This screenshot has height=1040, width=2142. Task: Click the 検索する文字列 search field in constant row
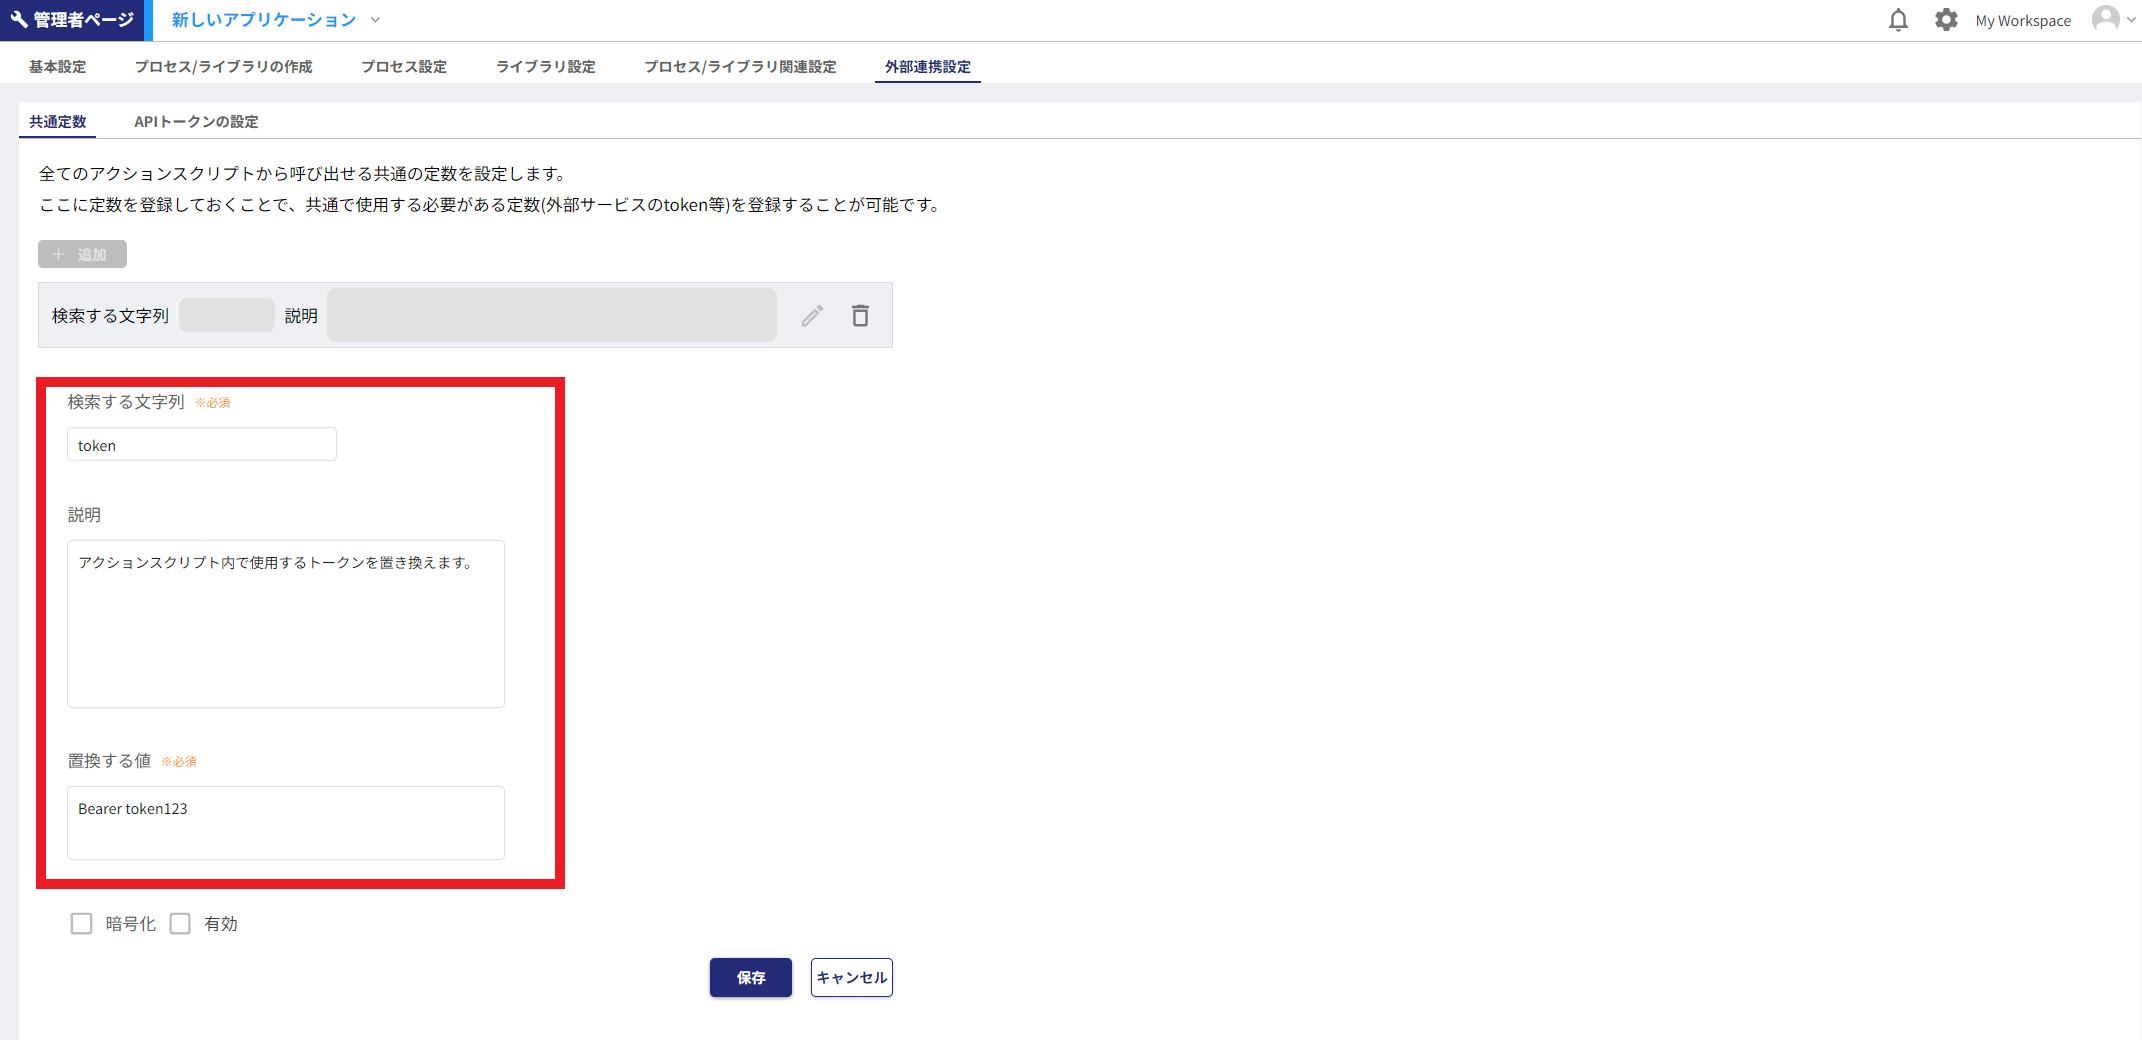227,315
